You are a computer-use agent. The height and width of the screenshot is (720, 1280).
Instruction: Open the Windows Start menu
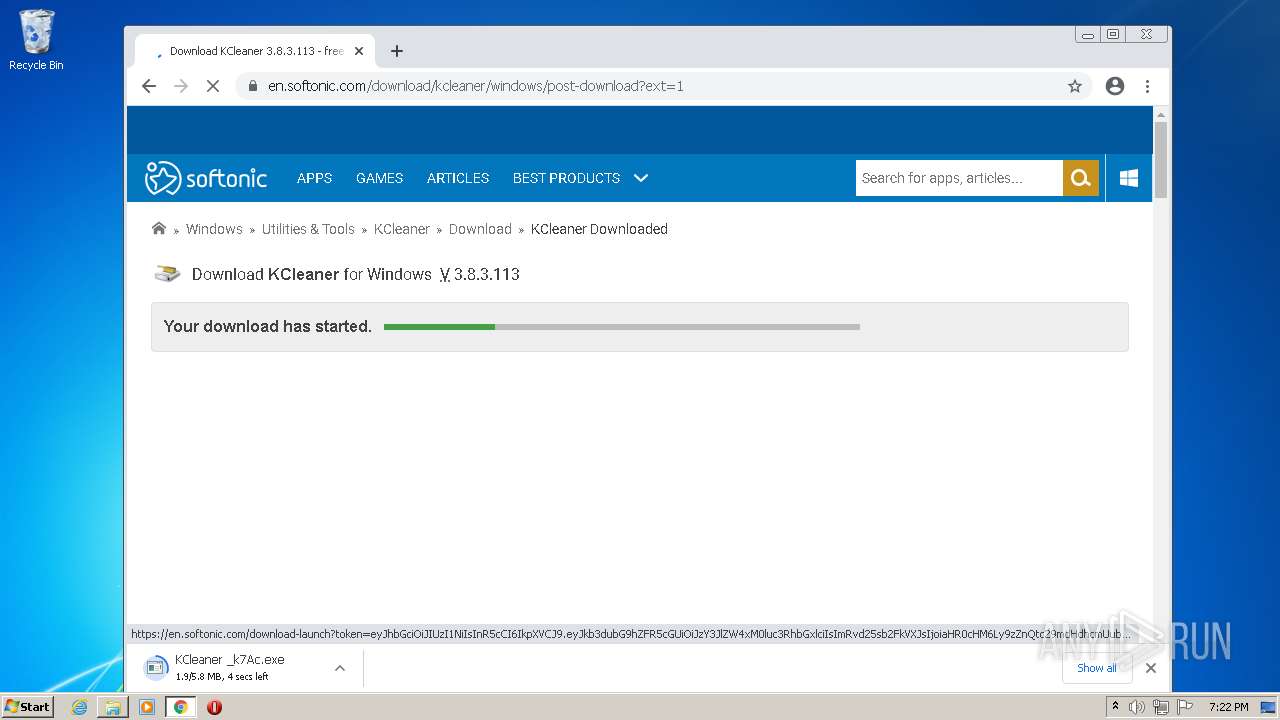click(x=28, y=707)
